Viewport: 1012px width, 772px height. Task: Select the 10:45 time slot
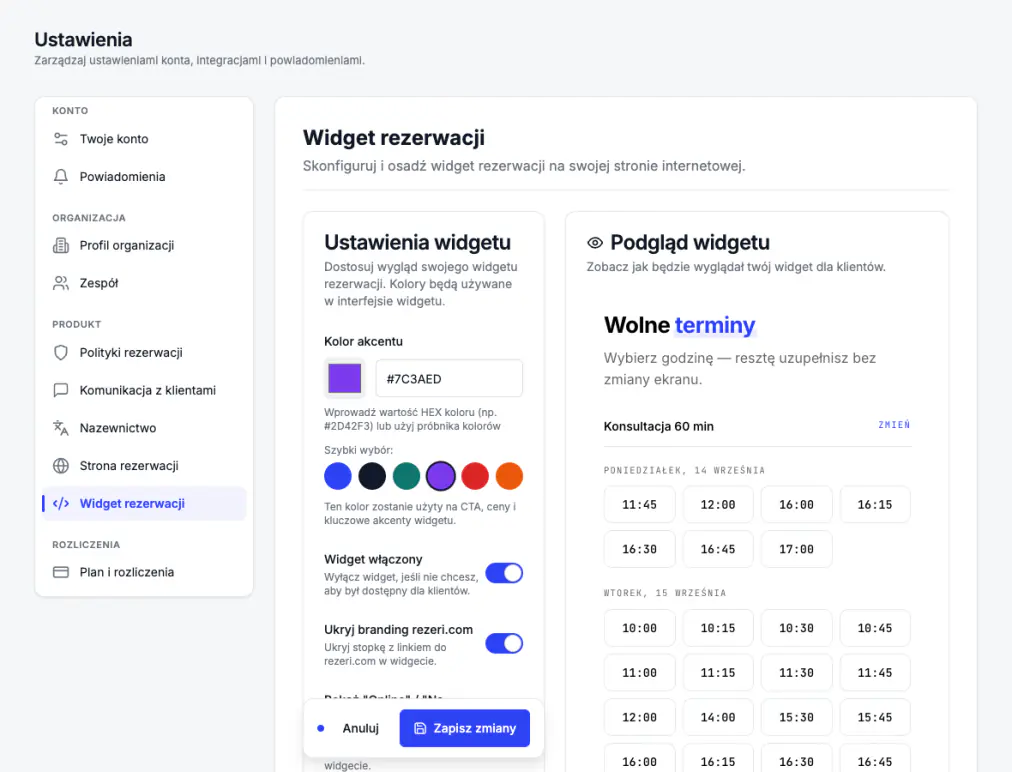coord(875,628)
